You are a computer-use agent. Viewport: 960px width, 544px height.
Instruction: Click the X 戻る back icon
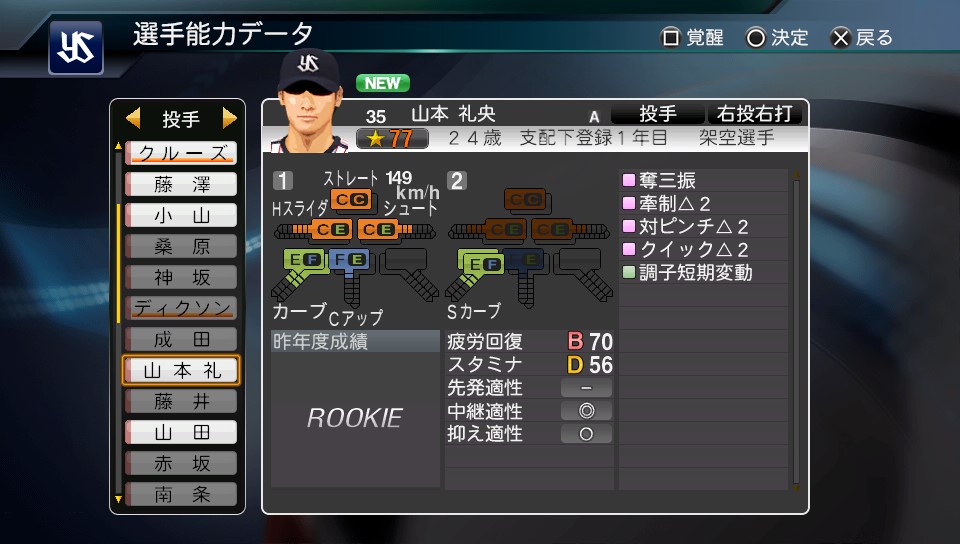pos(841,38)
